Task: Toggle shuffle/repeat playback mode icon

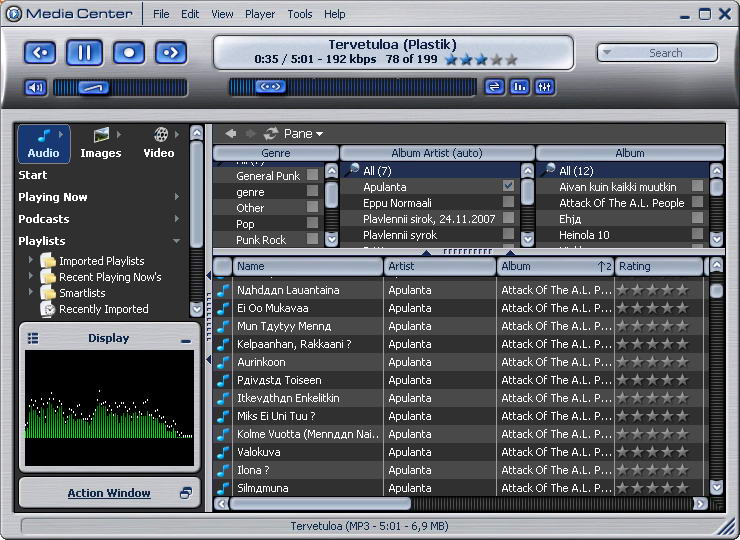Action: (x=494, y=87)
